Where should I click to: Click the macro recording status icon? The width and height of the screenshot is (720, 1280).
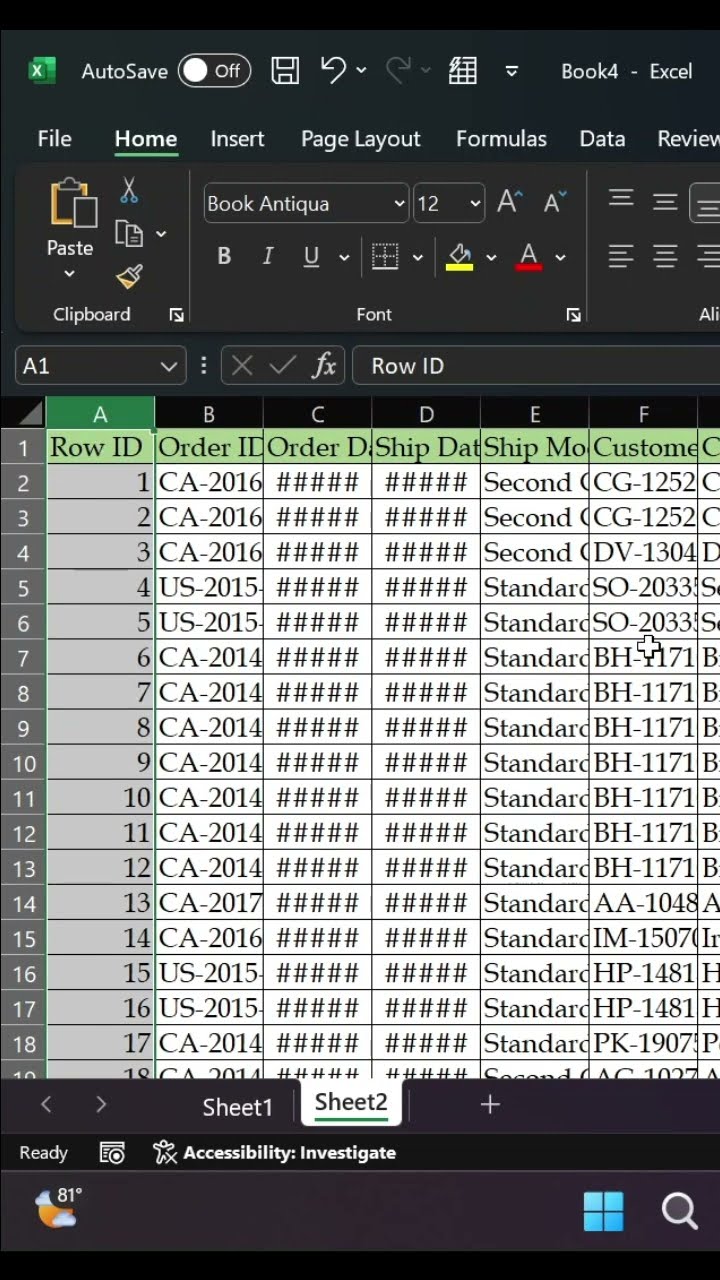tap(112, 1153)
